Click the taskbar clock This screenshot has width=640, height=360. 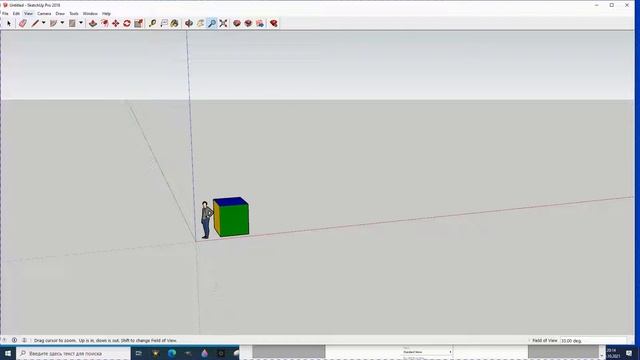(x=614, y=353)
